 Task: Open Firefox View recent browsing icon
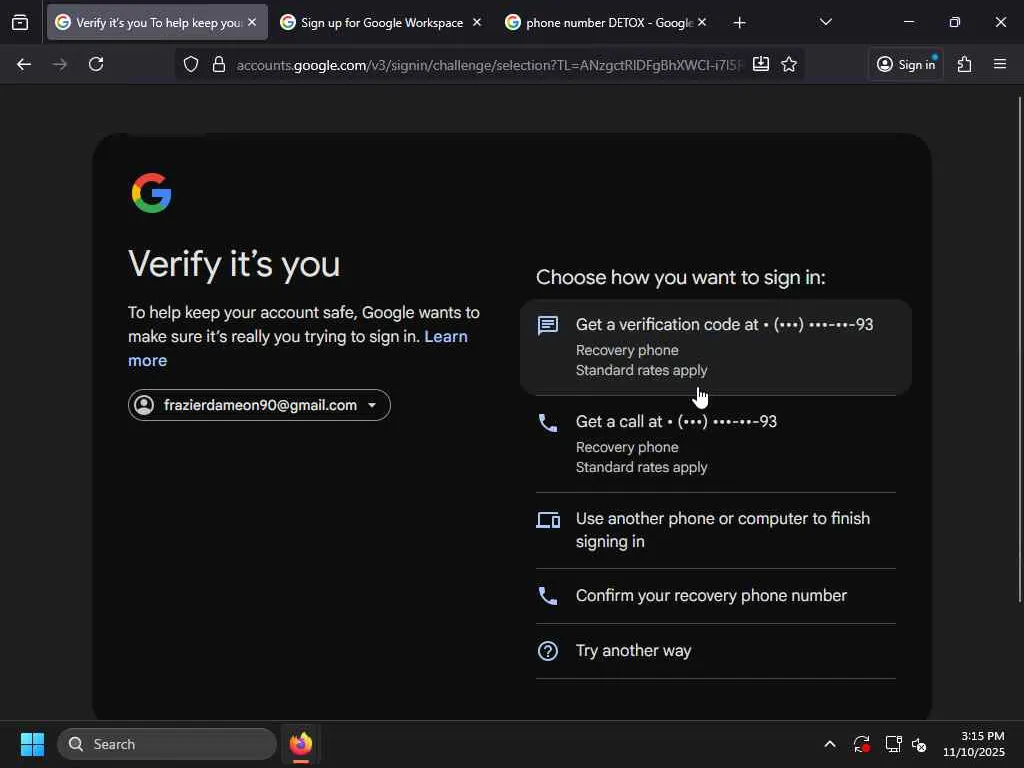point(20,23)
